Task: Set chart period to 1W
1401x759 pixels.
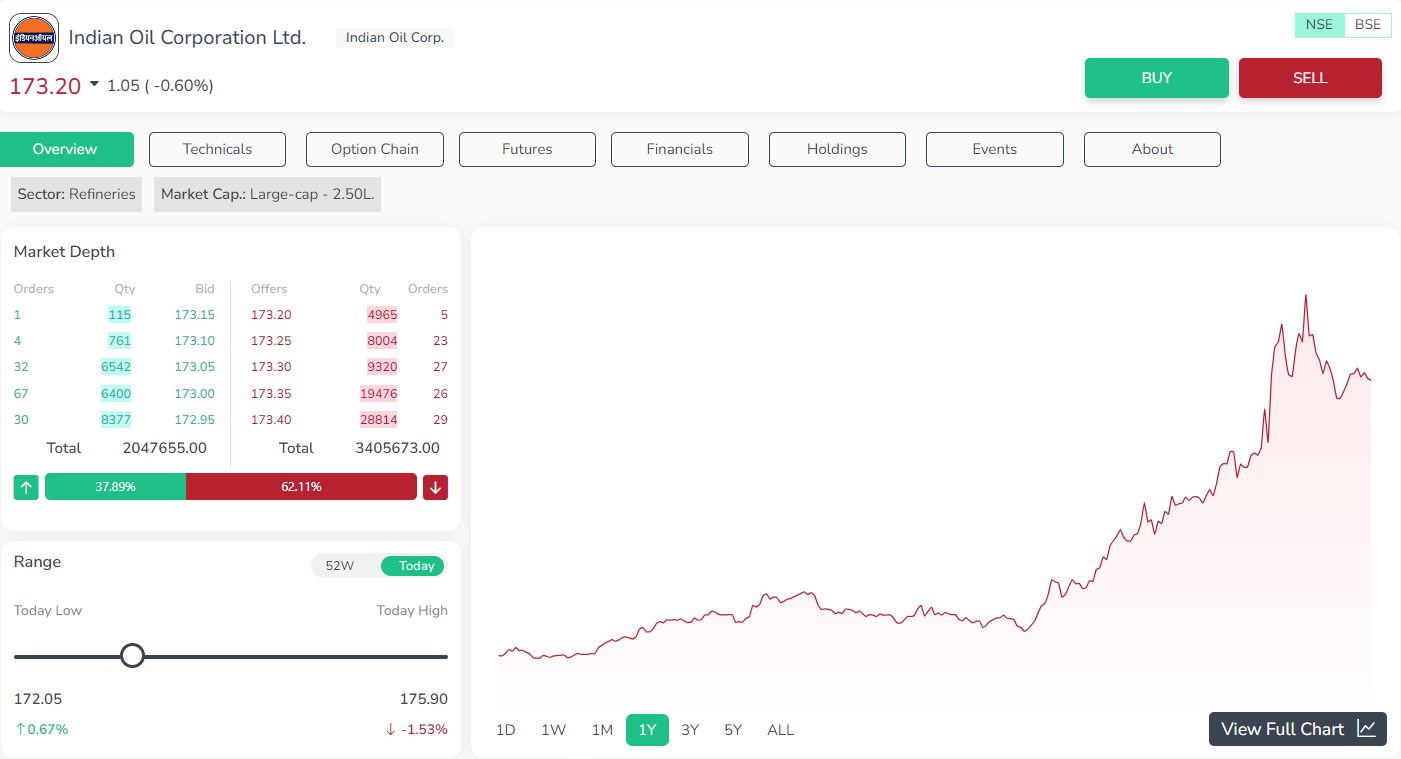Action: (553, 730)
